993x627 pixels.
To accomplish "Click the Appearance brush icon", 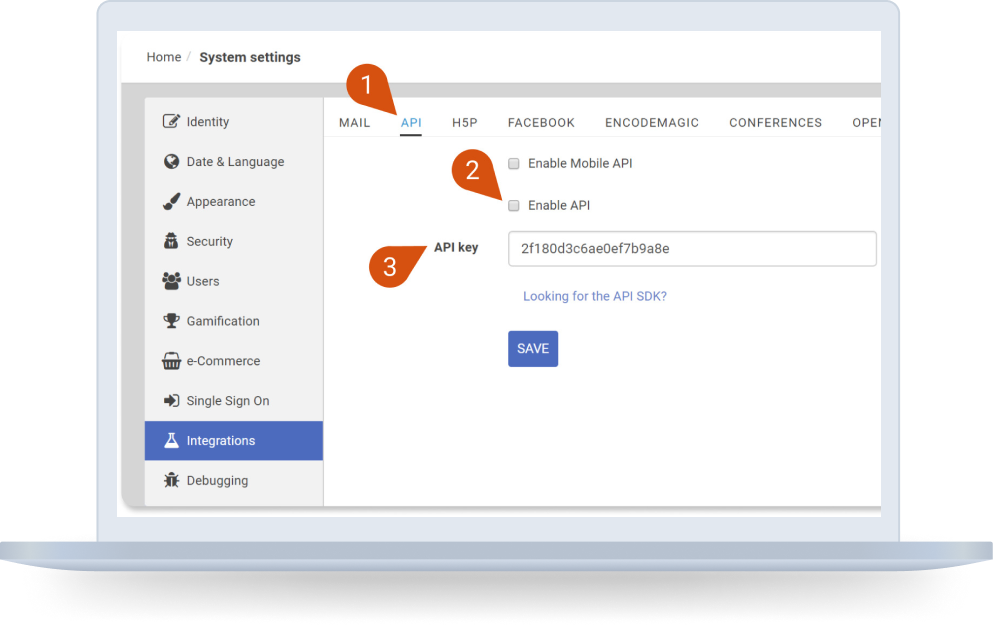I will tap(172, 201).
